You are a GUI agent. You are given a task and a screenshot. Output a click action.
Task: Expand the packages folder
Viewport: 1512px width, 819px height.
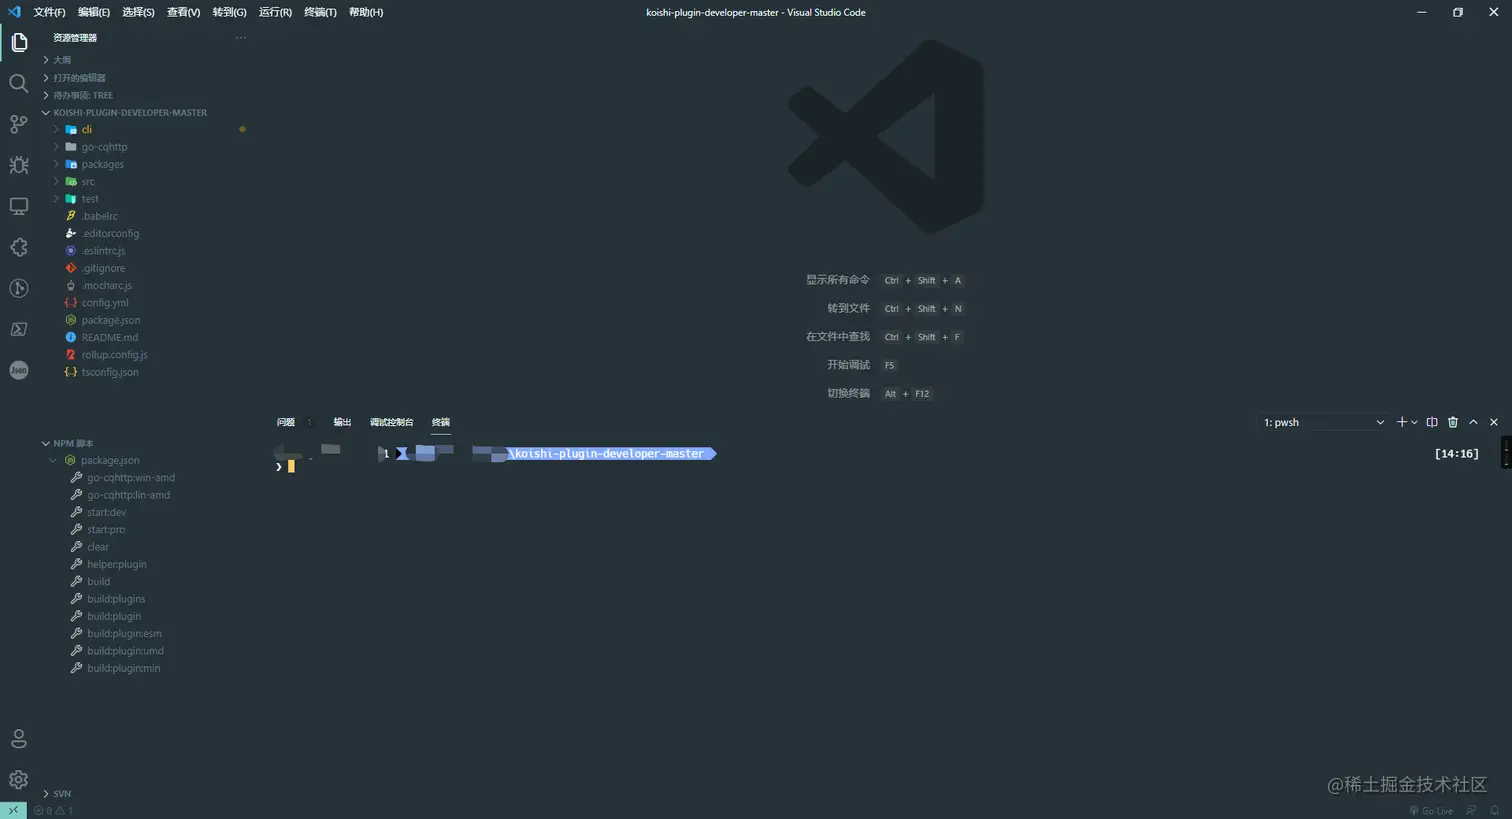tap(102, 164)
